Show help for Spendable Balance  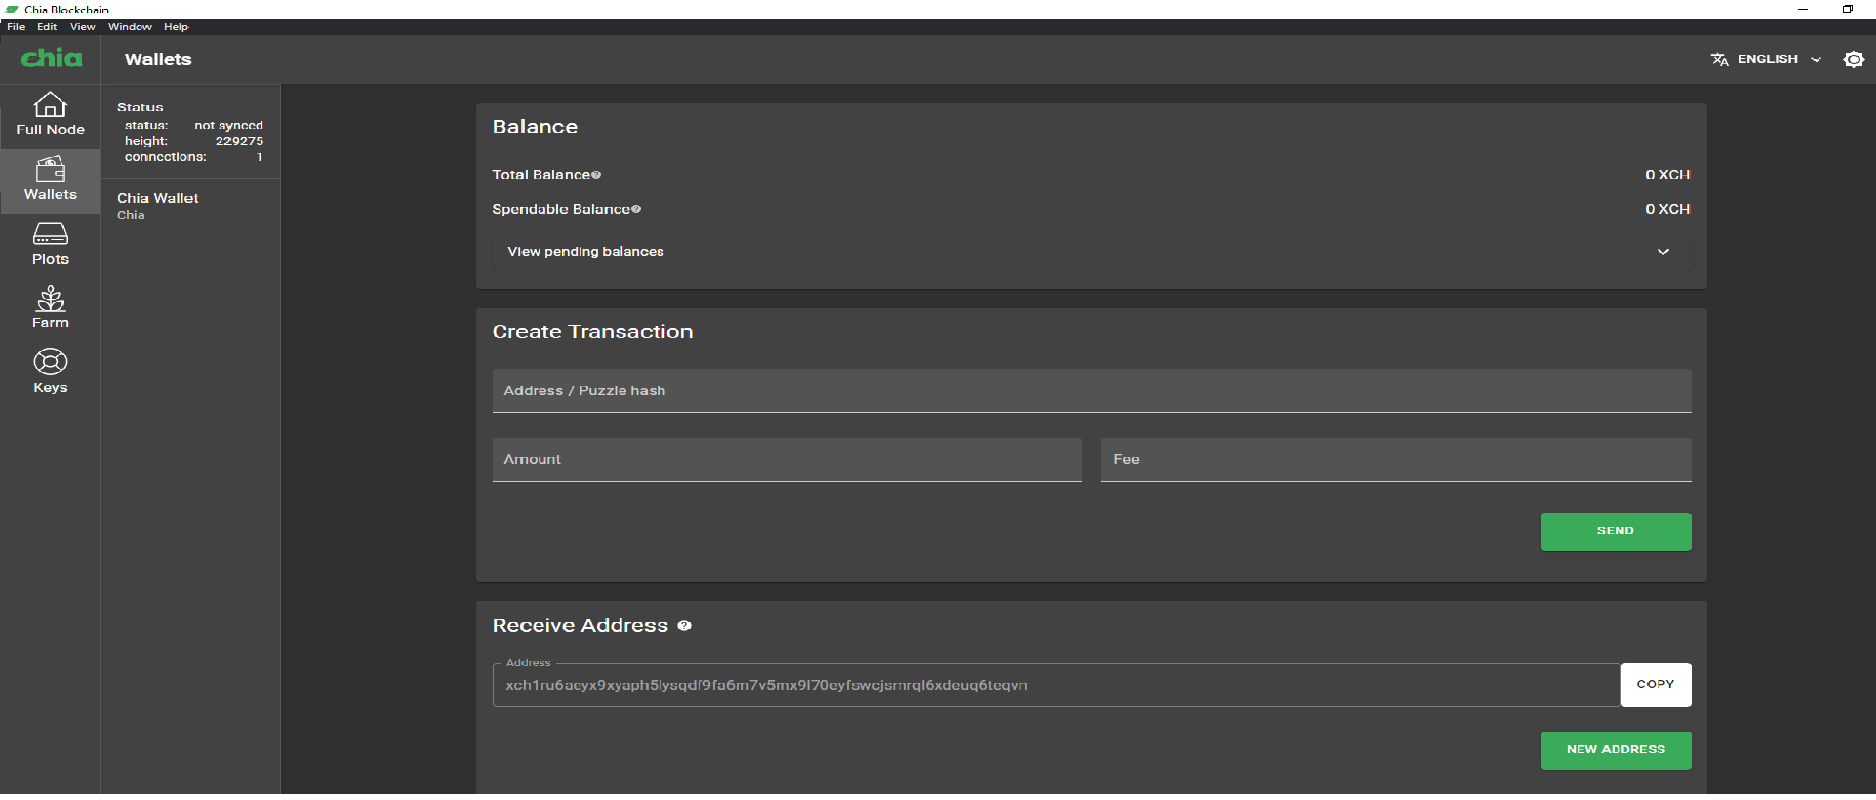coord(636,209)
